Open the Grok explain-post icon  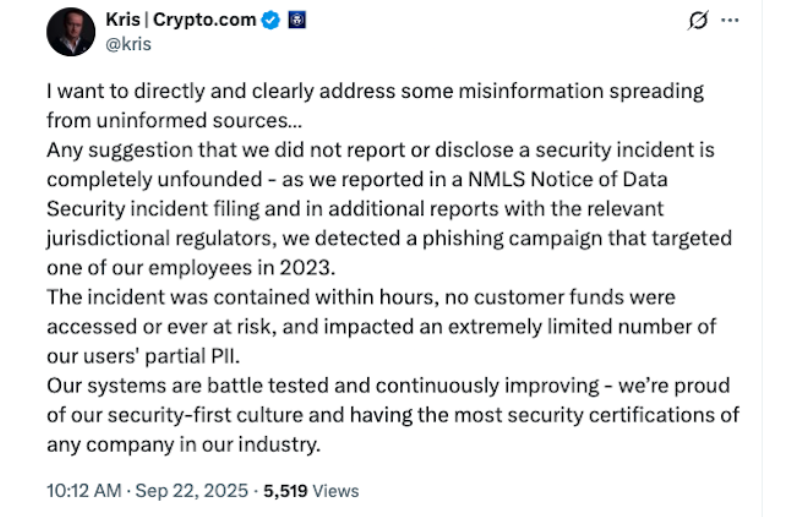(x=698, y=21)
